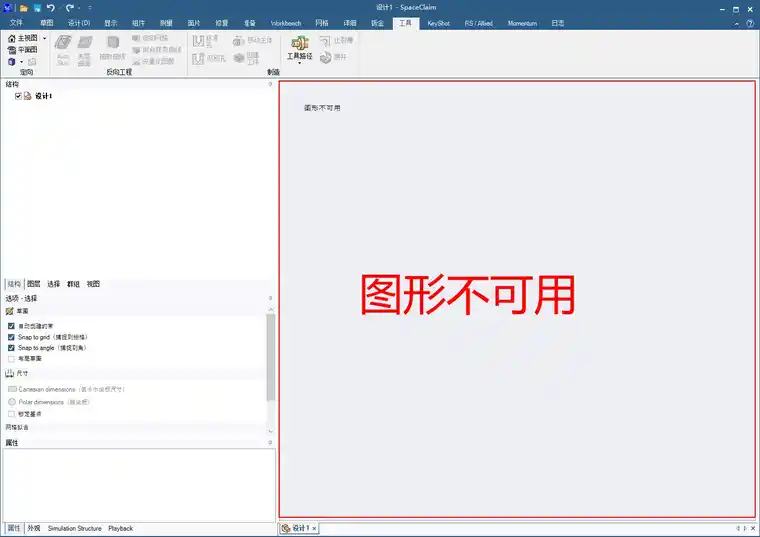Click the 止裂槽 relief tool icon
760x537 pixels.
coord(325,41)
